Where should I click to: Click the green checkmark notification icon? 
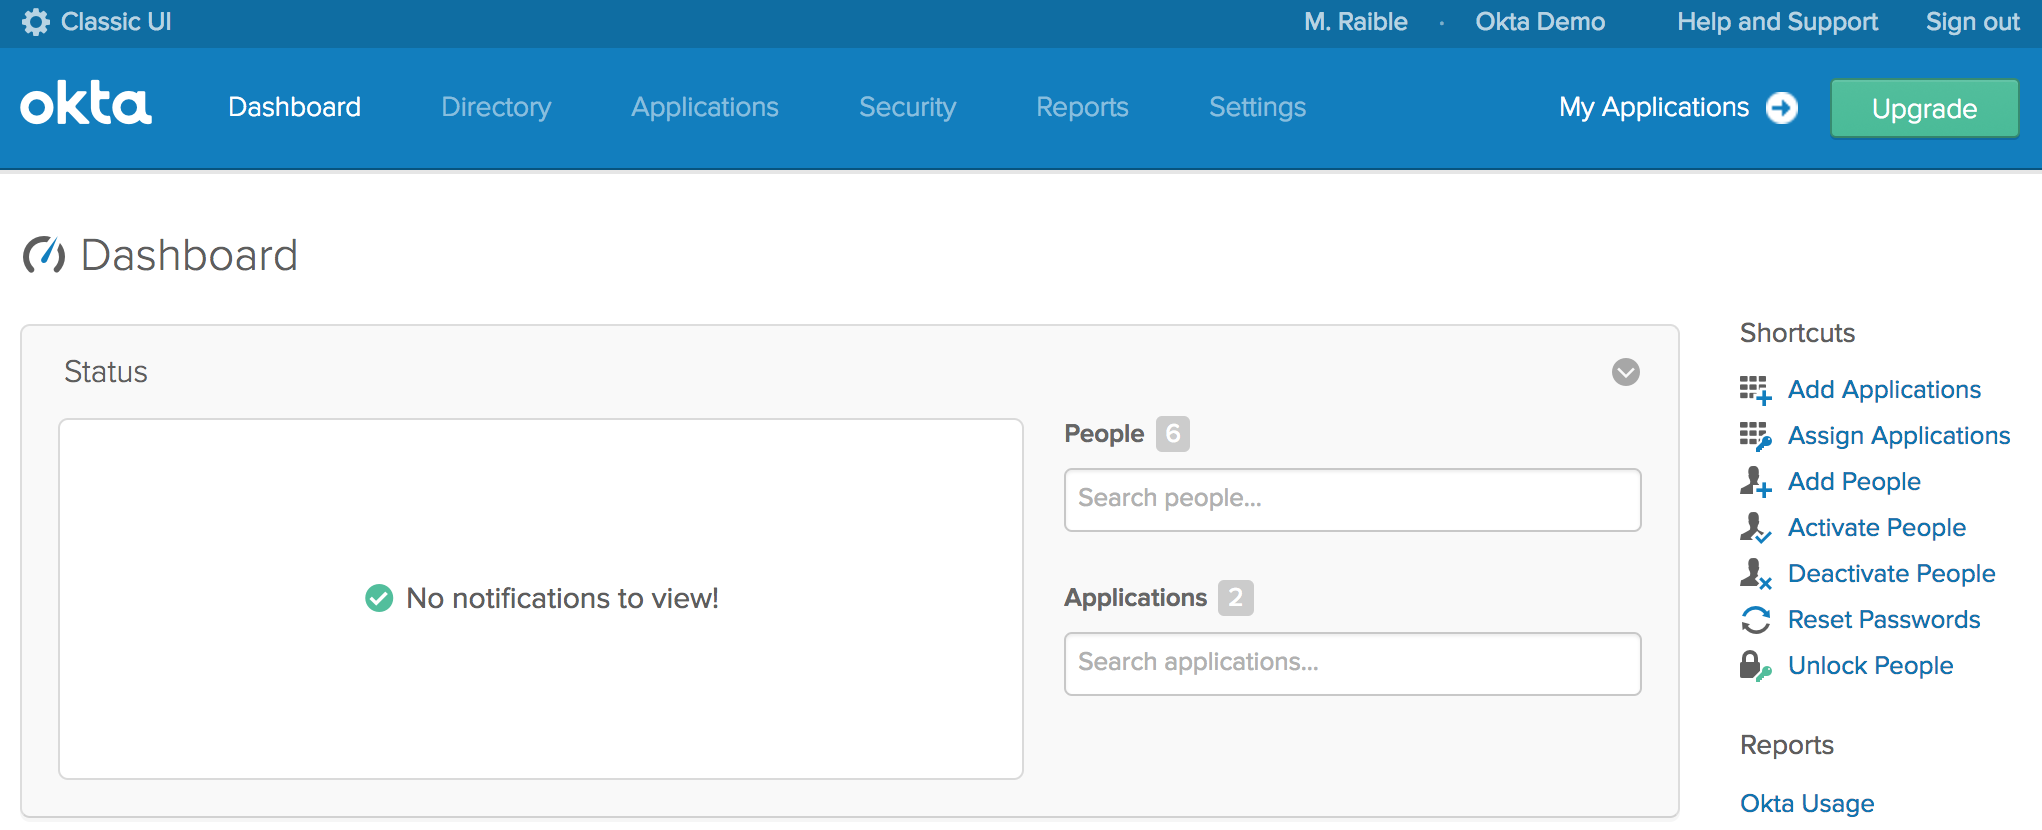[x=379, y=598]
